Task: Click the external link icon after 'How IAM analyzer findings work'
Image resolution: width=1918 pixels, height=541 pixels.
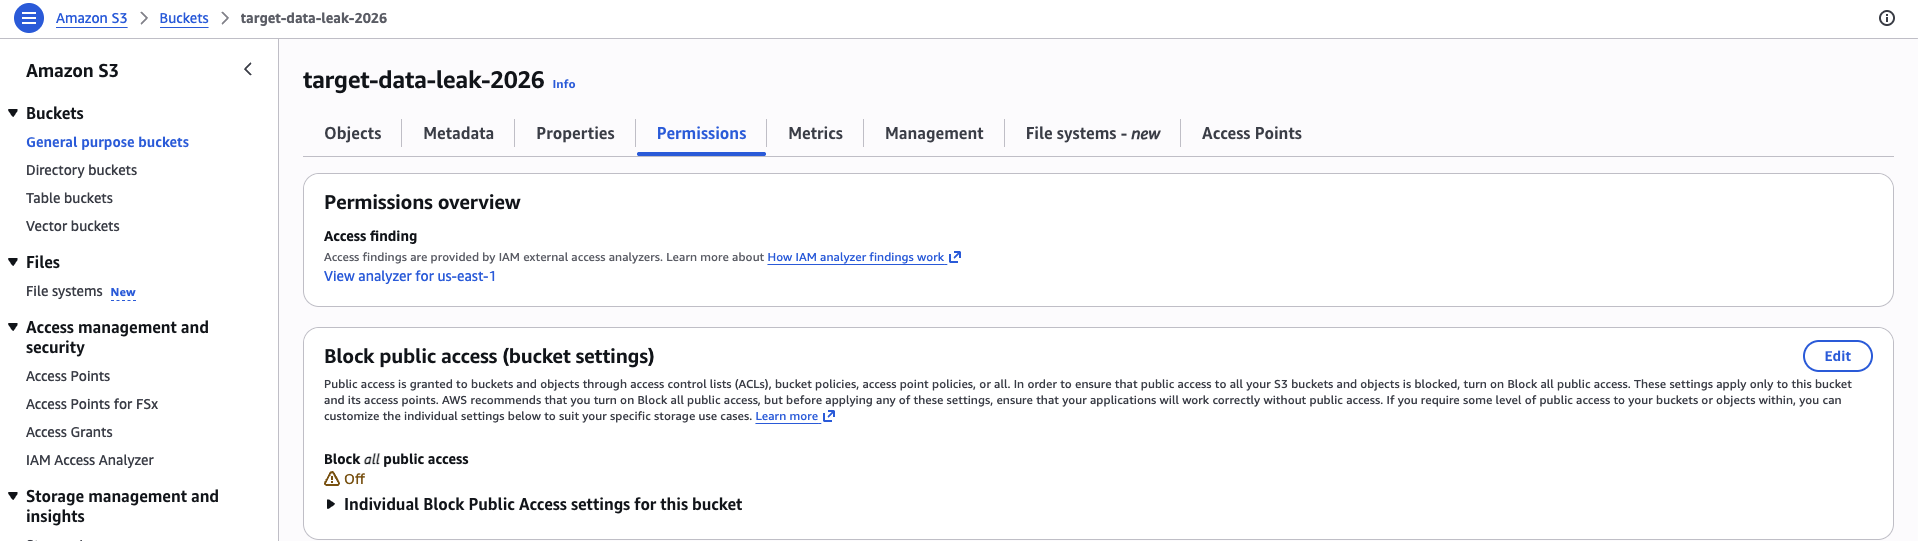Action: tap(955, 257)
